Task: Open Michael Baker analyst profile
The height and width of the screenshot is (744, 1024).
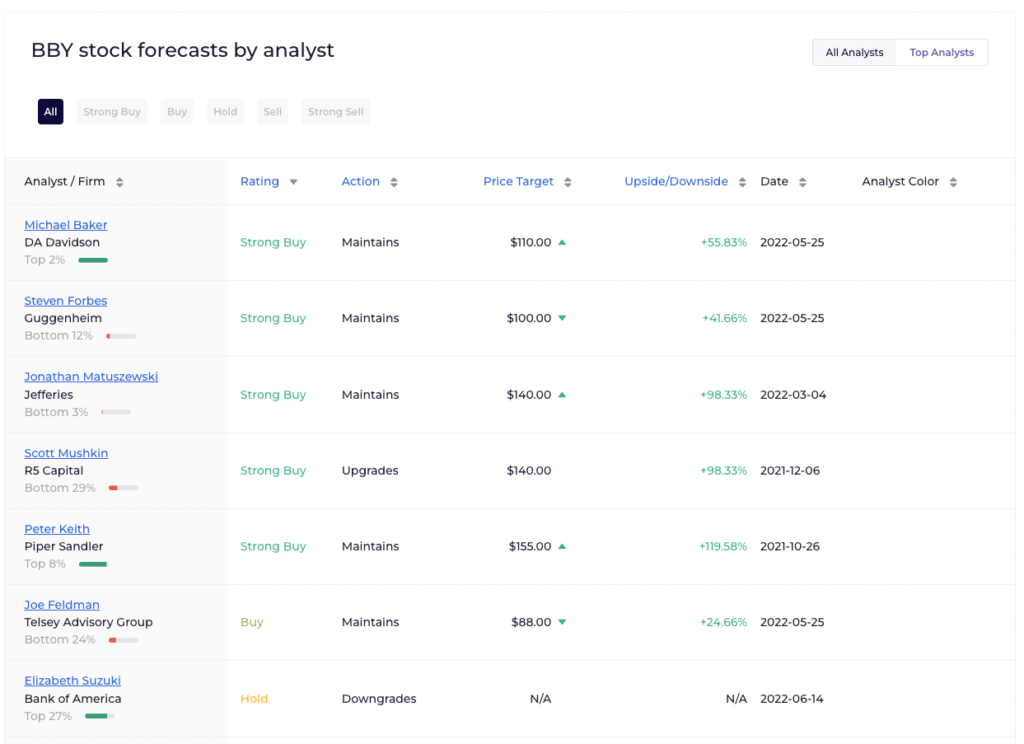Action: tap(65, 225)
